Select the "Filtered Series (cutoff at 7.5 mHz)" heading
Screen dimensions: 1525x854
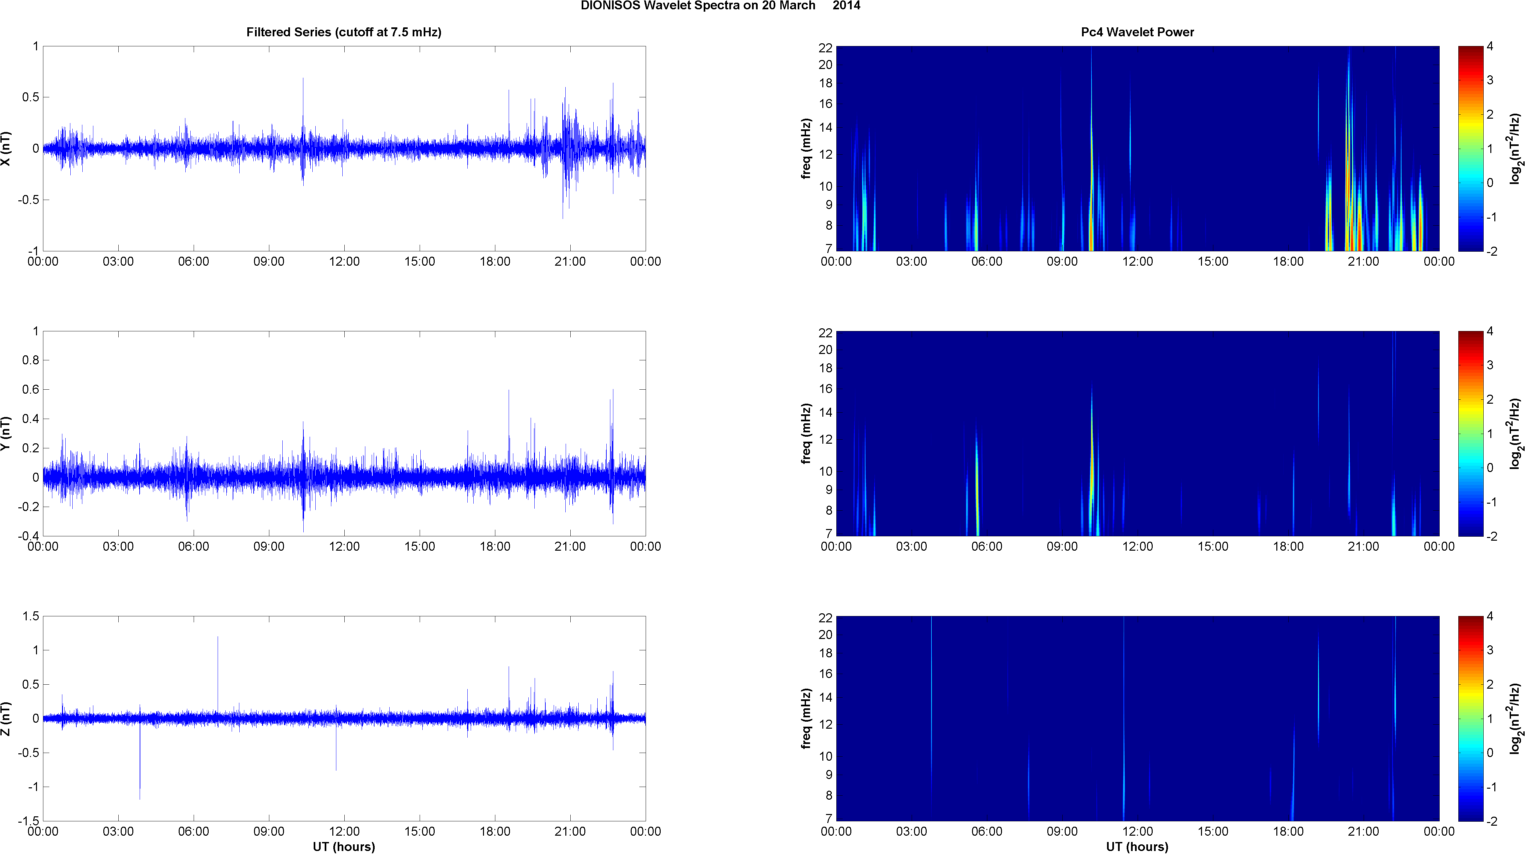pos(344,32)
